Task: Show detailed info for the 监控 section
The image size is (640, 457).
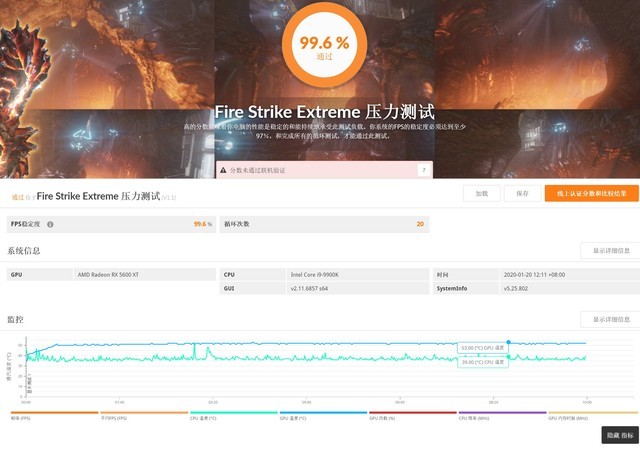Action: (611, 319)
